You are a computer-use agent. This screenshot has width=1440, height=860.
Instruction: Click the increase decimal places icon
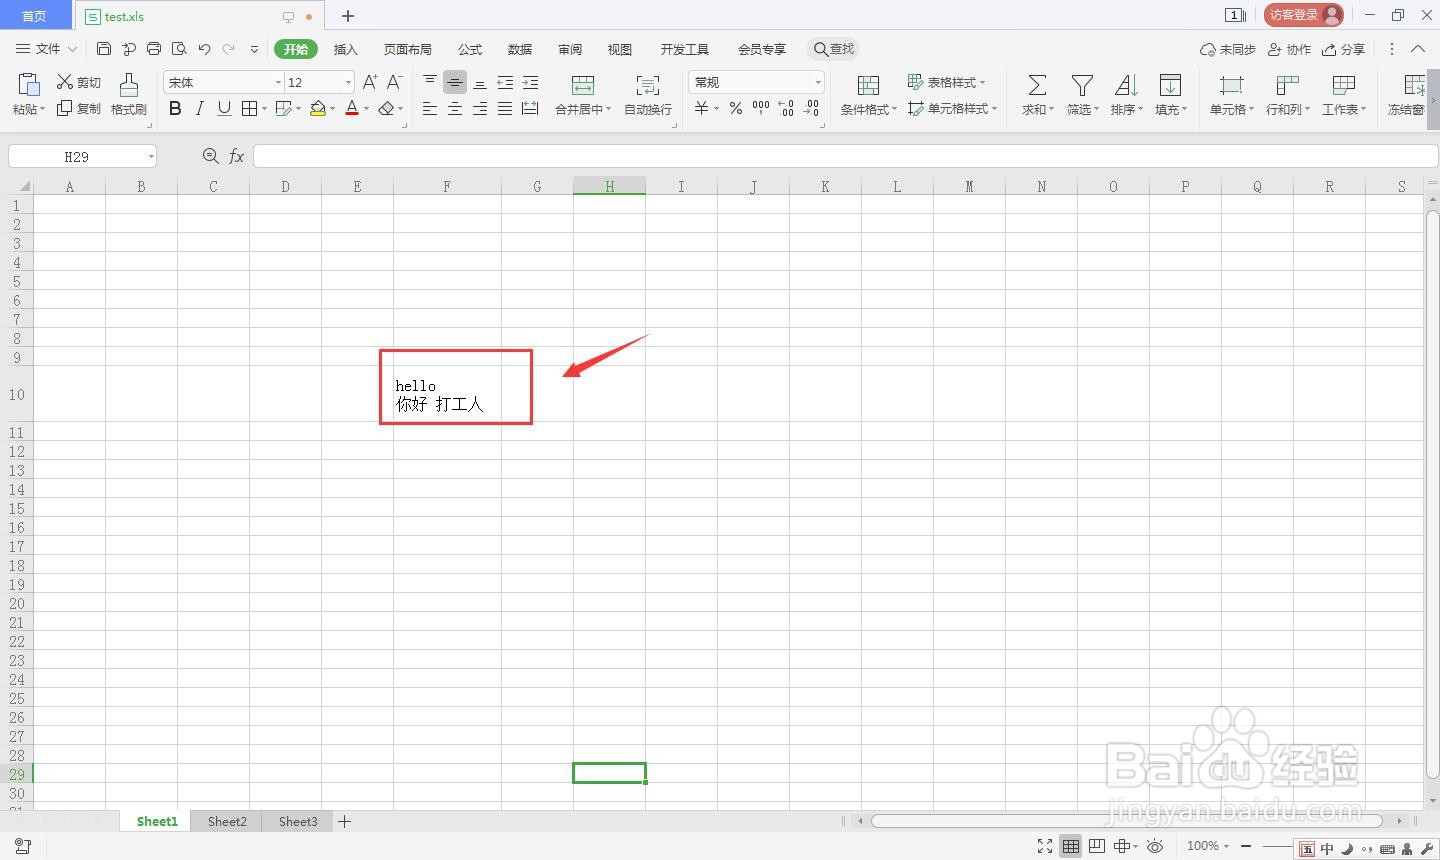(x=786, y=108)
